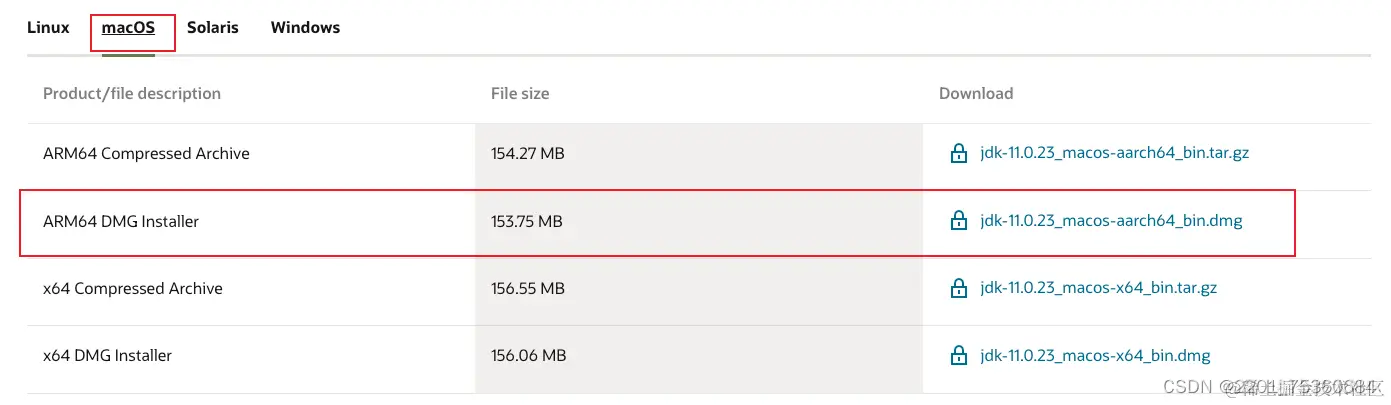Click the x64 Compressed Archive row label
The image size is (1391, 405).
133,288
